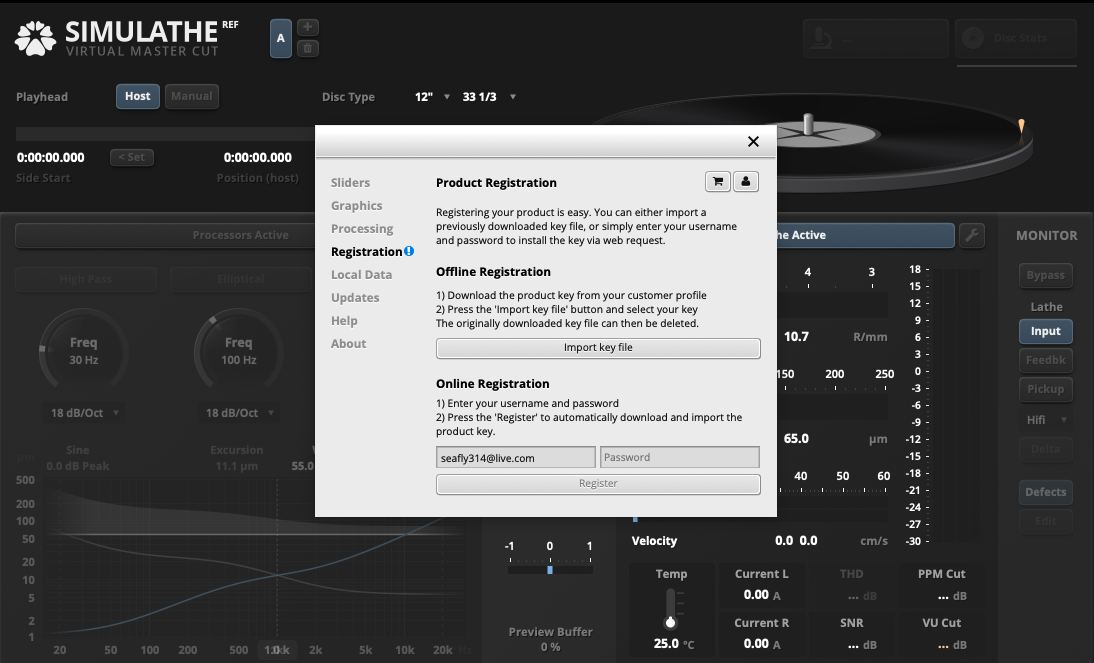
Task: Open the Local Data section
Action: coord(361,275)
